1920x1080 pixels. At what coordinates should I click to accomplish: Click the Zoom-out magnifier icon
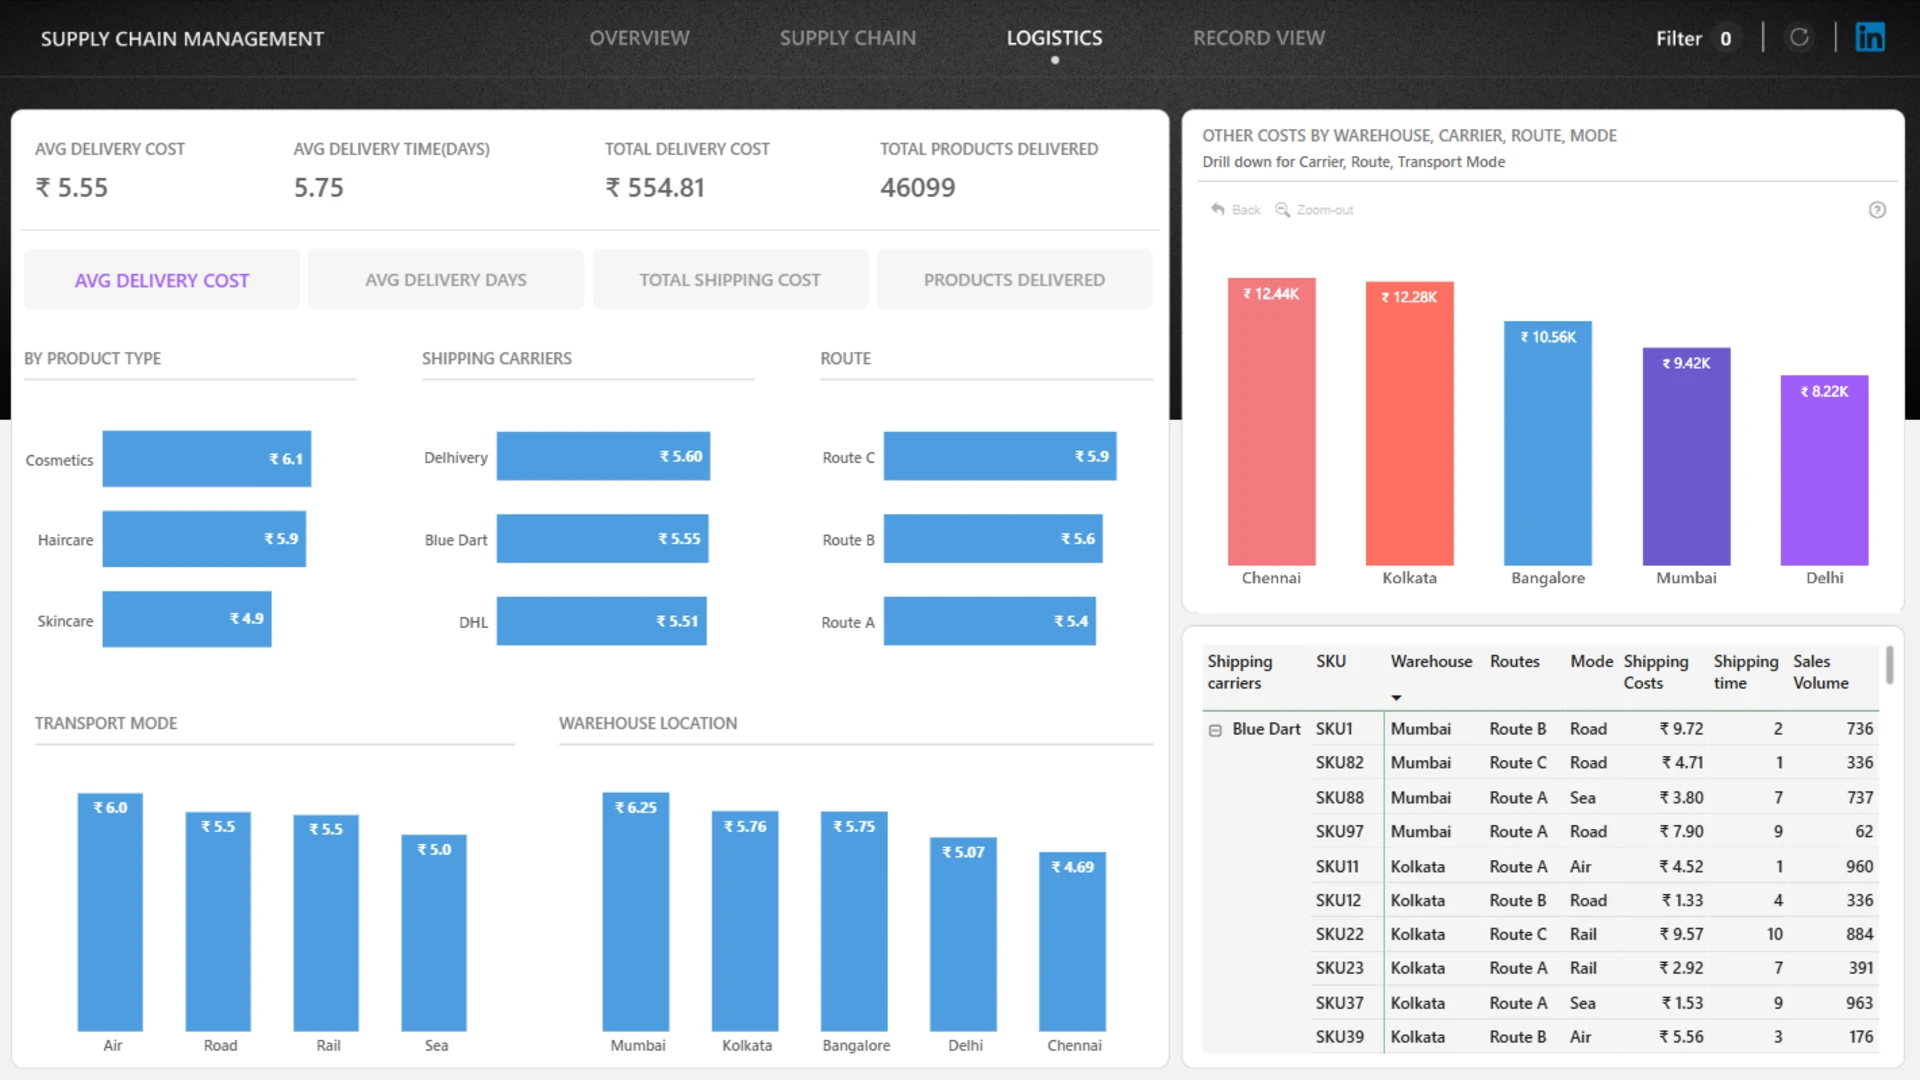click(x=1282, y=210)
